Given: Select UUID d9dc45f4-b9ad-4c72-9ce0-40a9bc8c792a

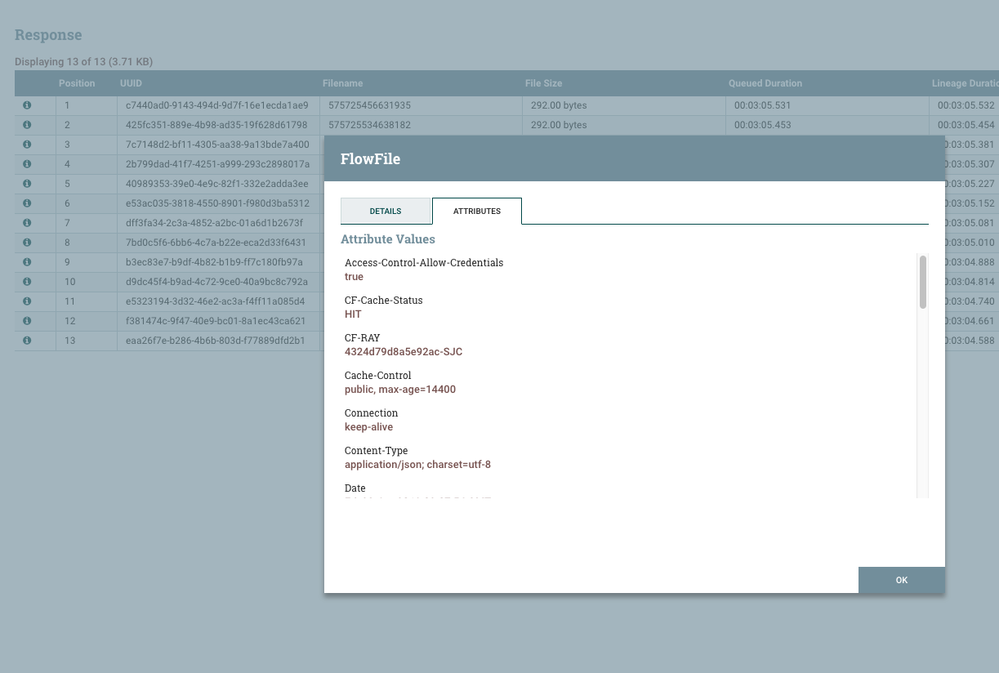Looking at the screenshot, I should click(217, 282).
